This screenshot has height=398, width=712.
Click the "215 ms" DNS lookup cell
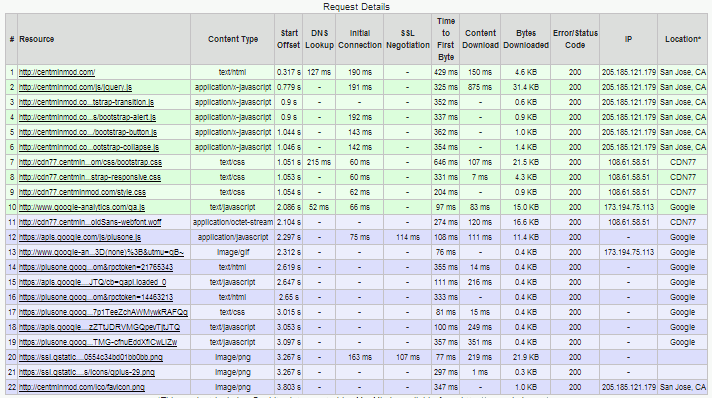point(319,162)
